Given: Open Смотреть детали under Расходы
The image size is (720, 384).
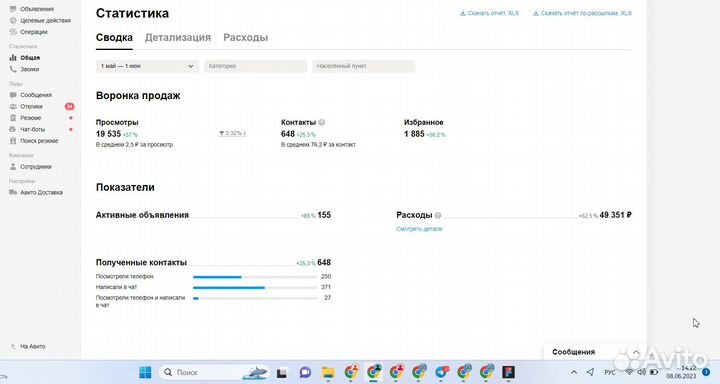Looking at the screenshot, I should tap(419, 229).
